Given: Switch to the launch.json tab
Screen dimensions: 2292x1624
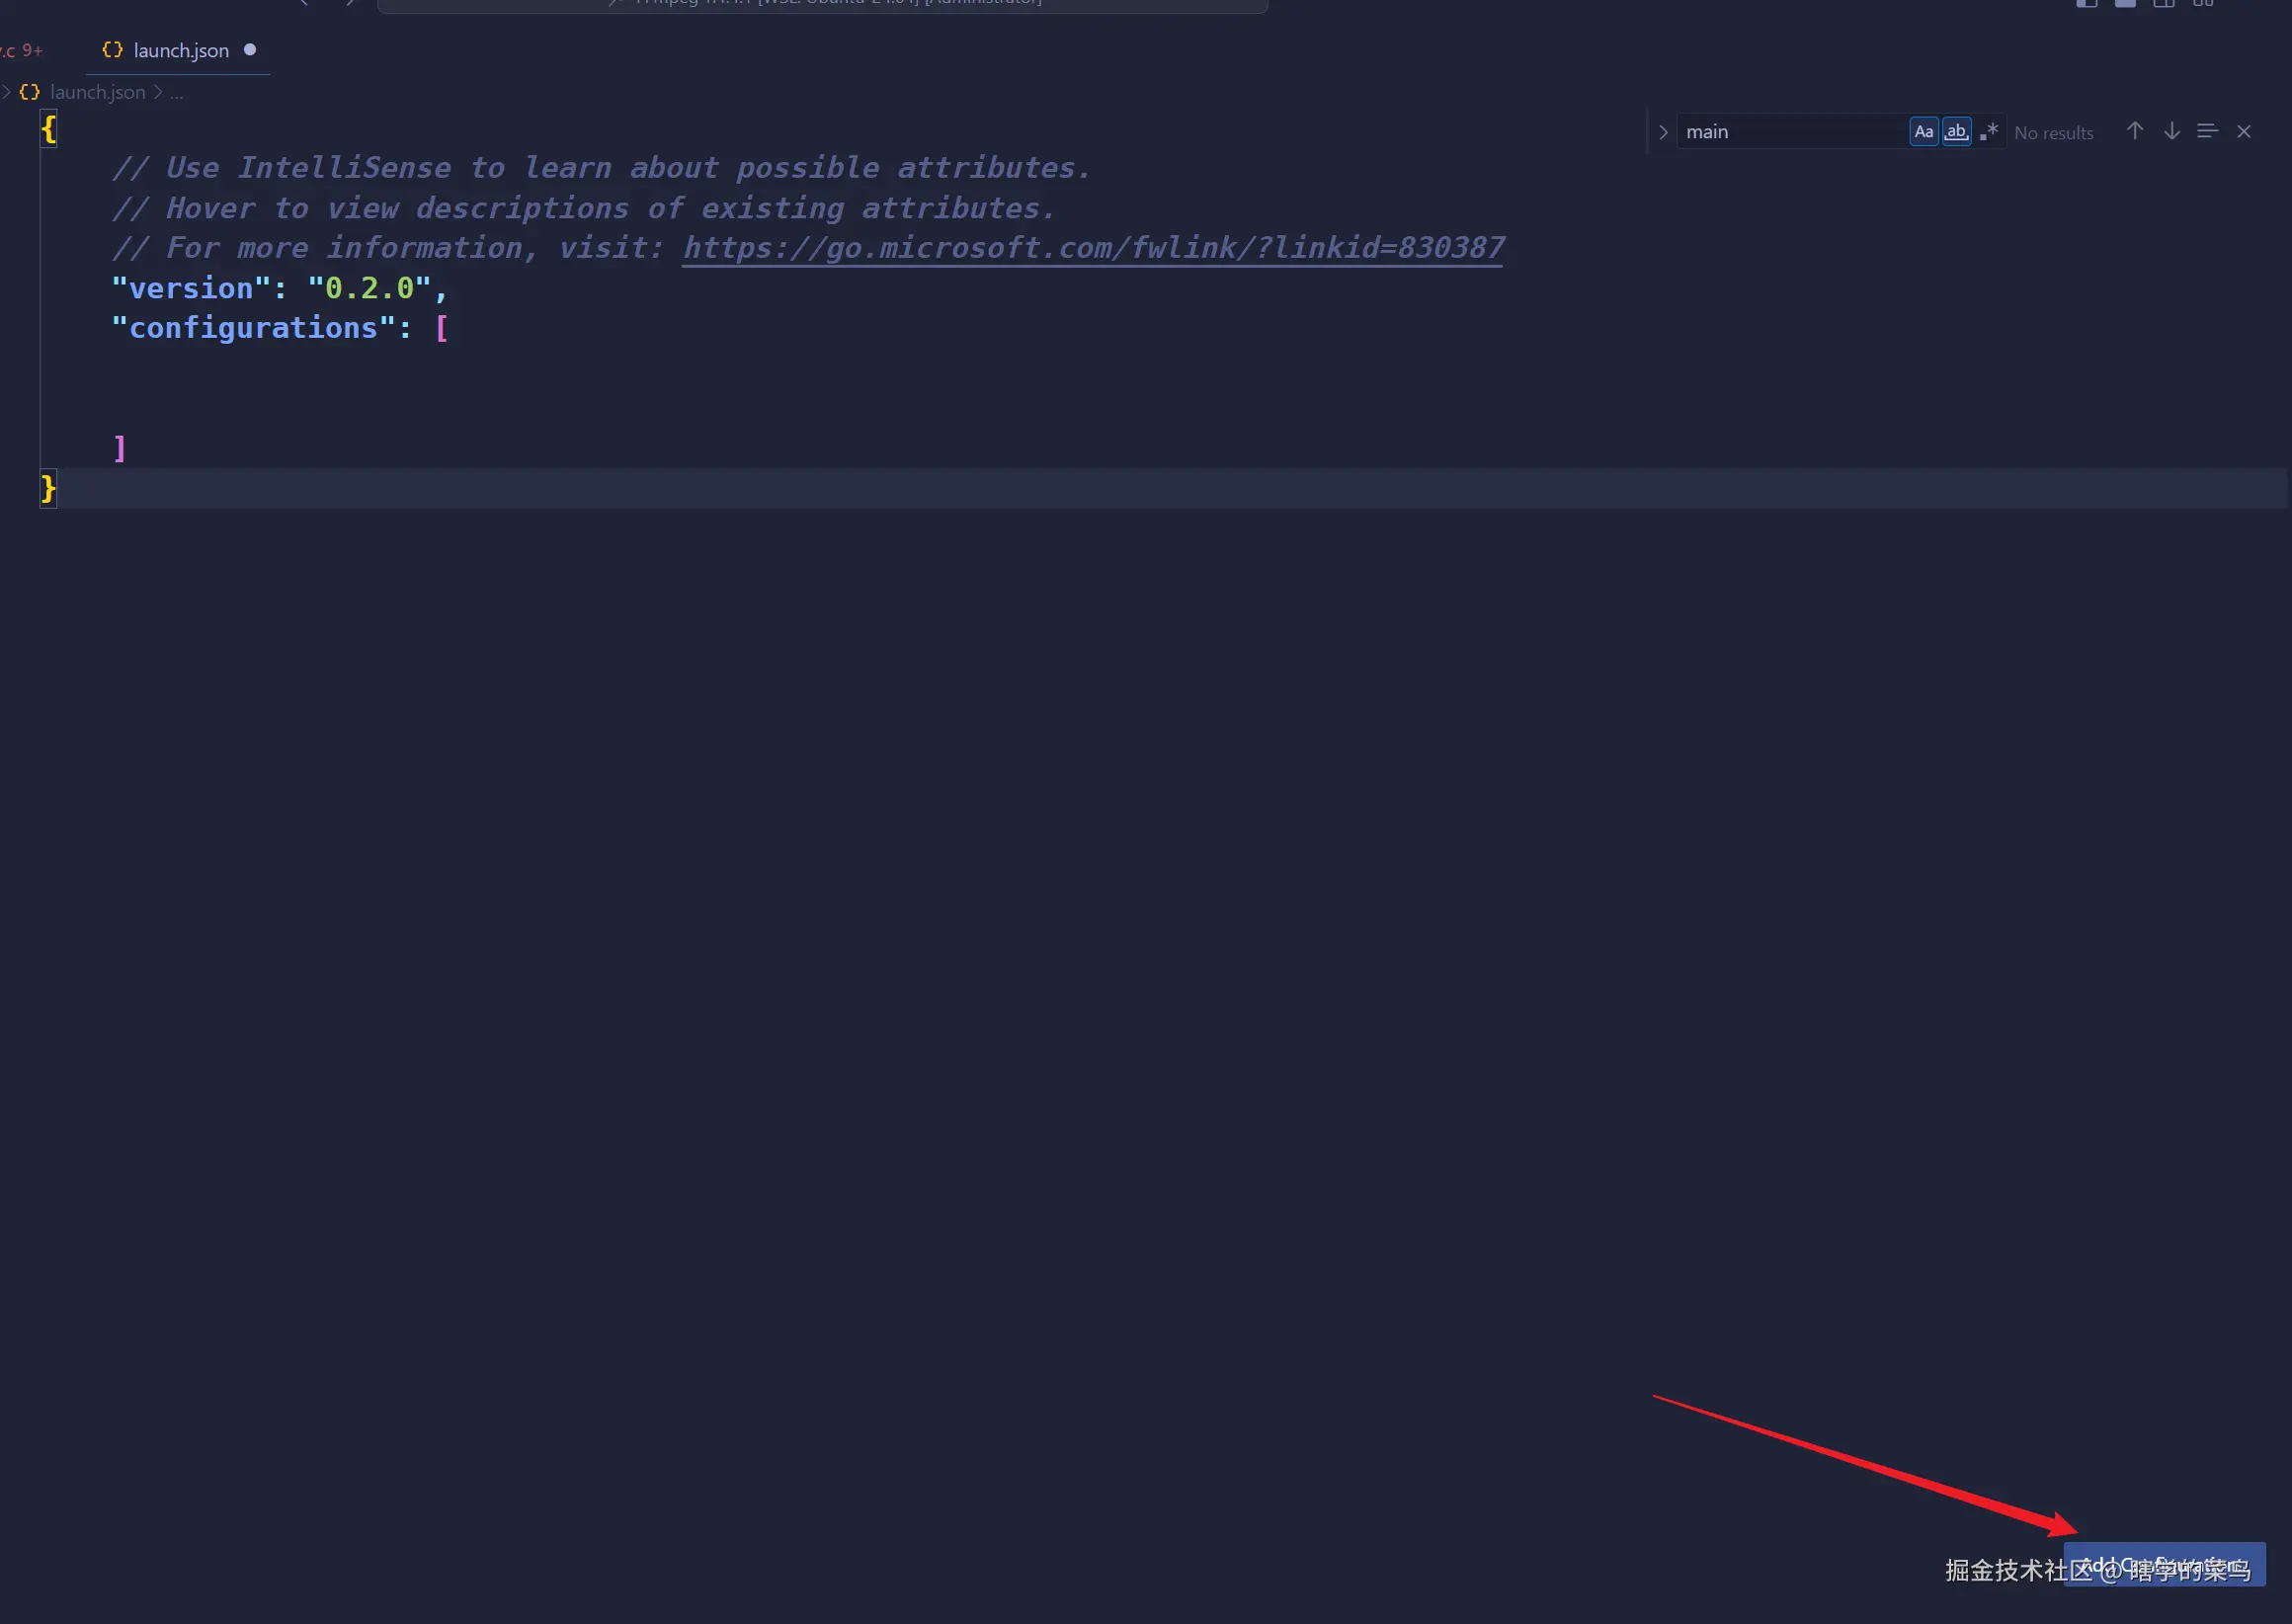Looking at the screenshot, I should pyautogui.click(x=180, y=51).
